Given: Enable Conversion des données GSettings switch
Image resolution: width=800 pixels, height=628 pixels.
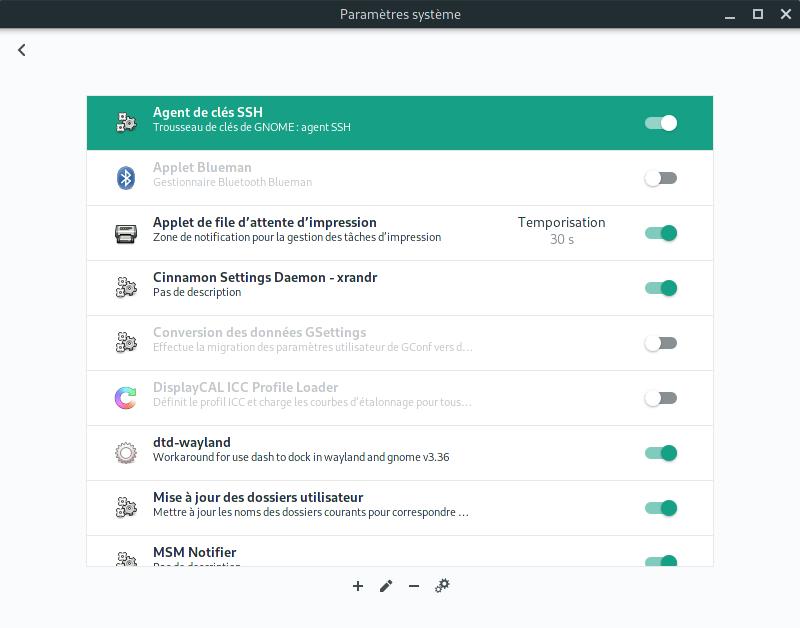Looking at the screenshot, I should pyautogui.click(x=661, y=343).
